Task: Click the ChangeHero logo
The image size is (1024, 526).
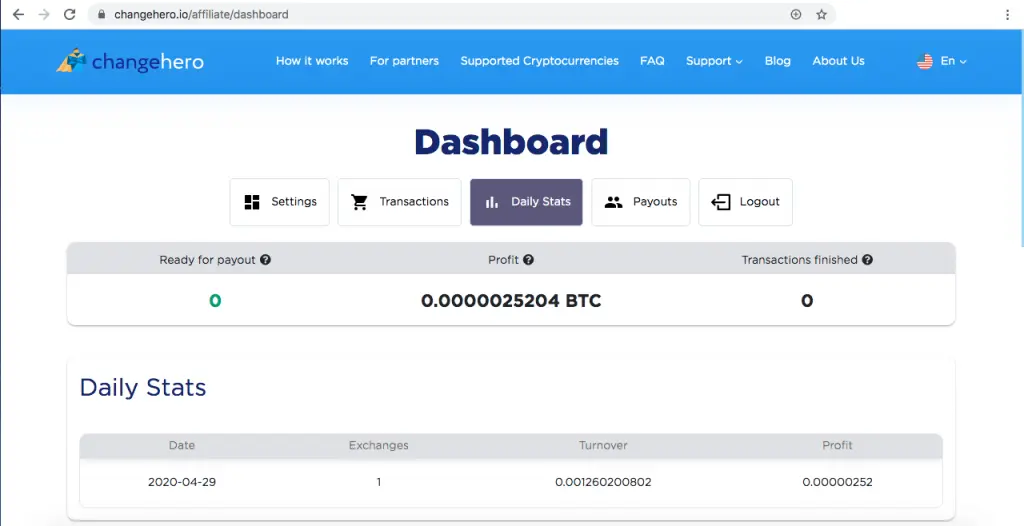Action: pos(130,61)
